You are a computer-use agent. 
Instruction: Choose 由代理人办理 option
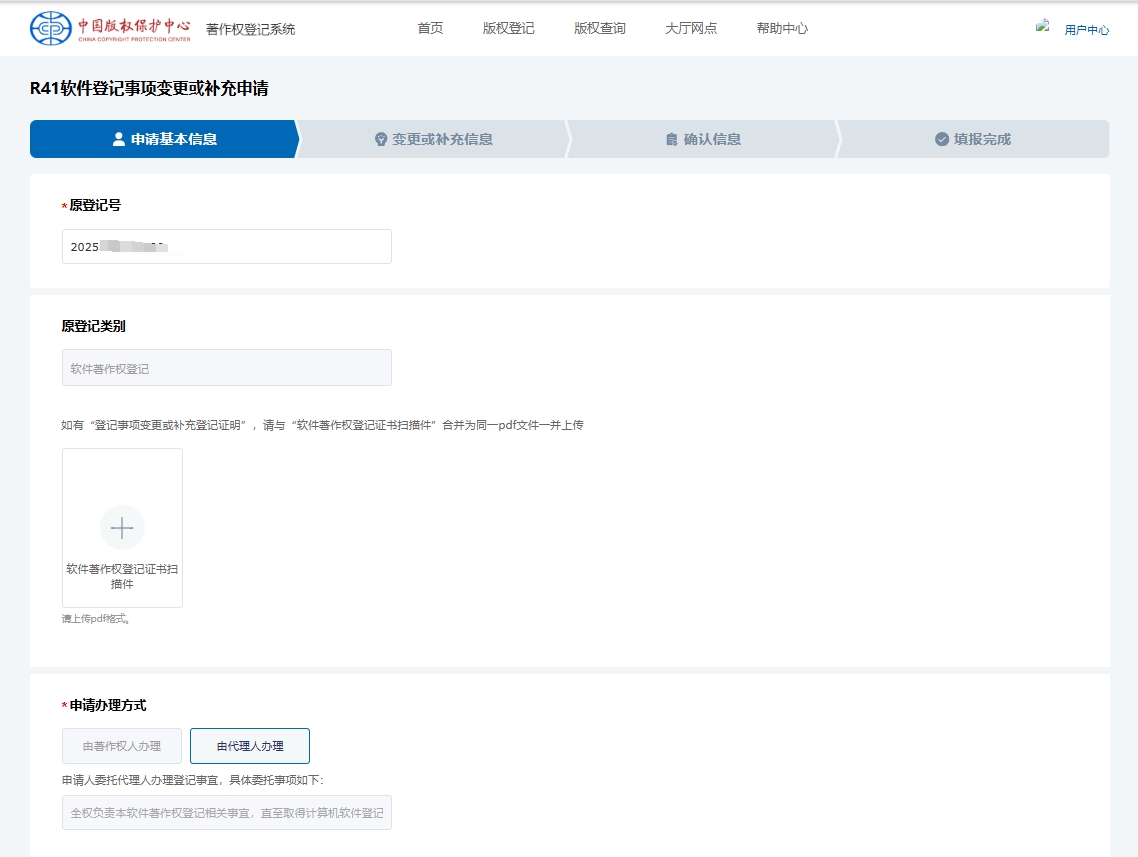click(250, 746)
